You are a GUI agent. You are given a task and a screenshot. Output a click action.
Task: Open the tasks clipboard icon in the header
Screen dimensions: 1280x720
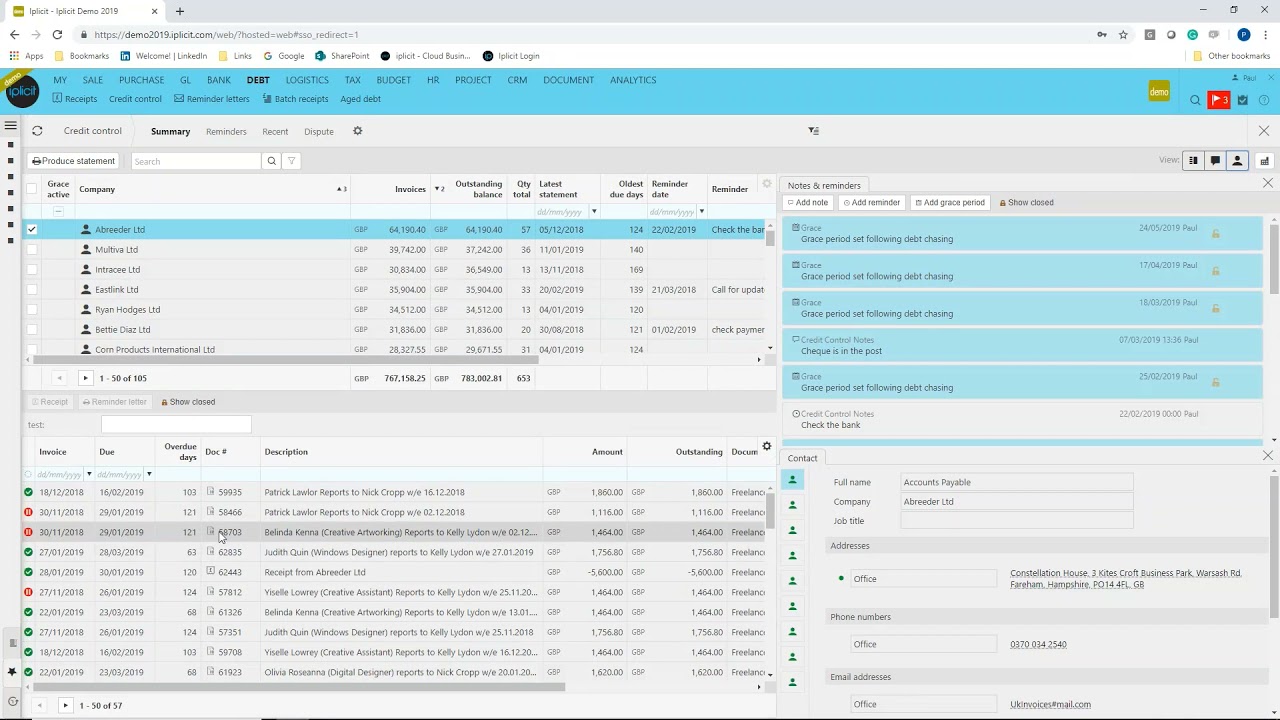pos(1242,100)
